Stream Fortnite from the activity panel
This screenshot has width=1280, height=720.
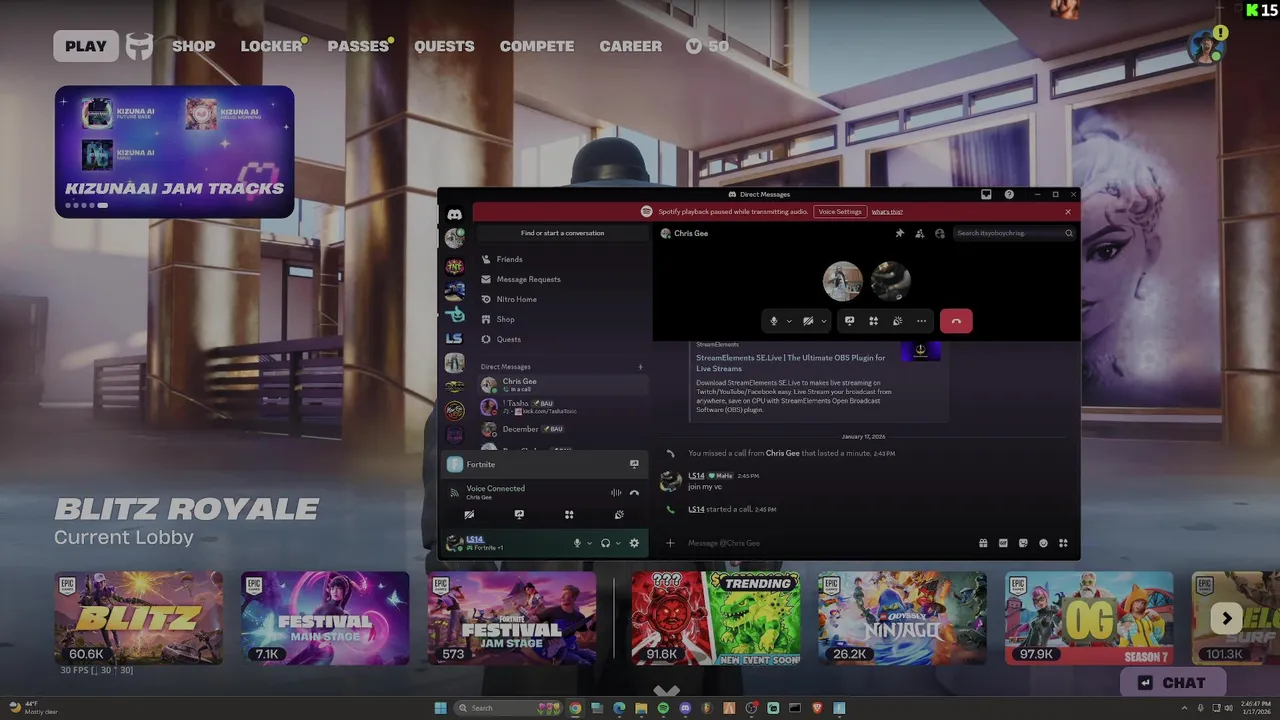pyautogui.click(x=634, y=464)
